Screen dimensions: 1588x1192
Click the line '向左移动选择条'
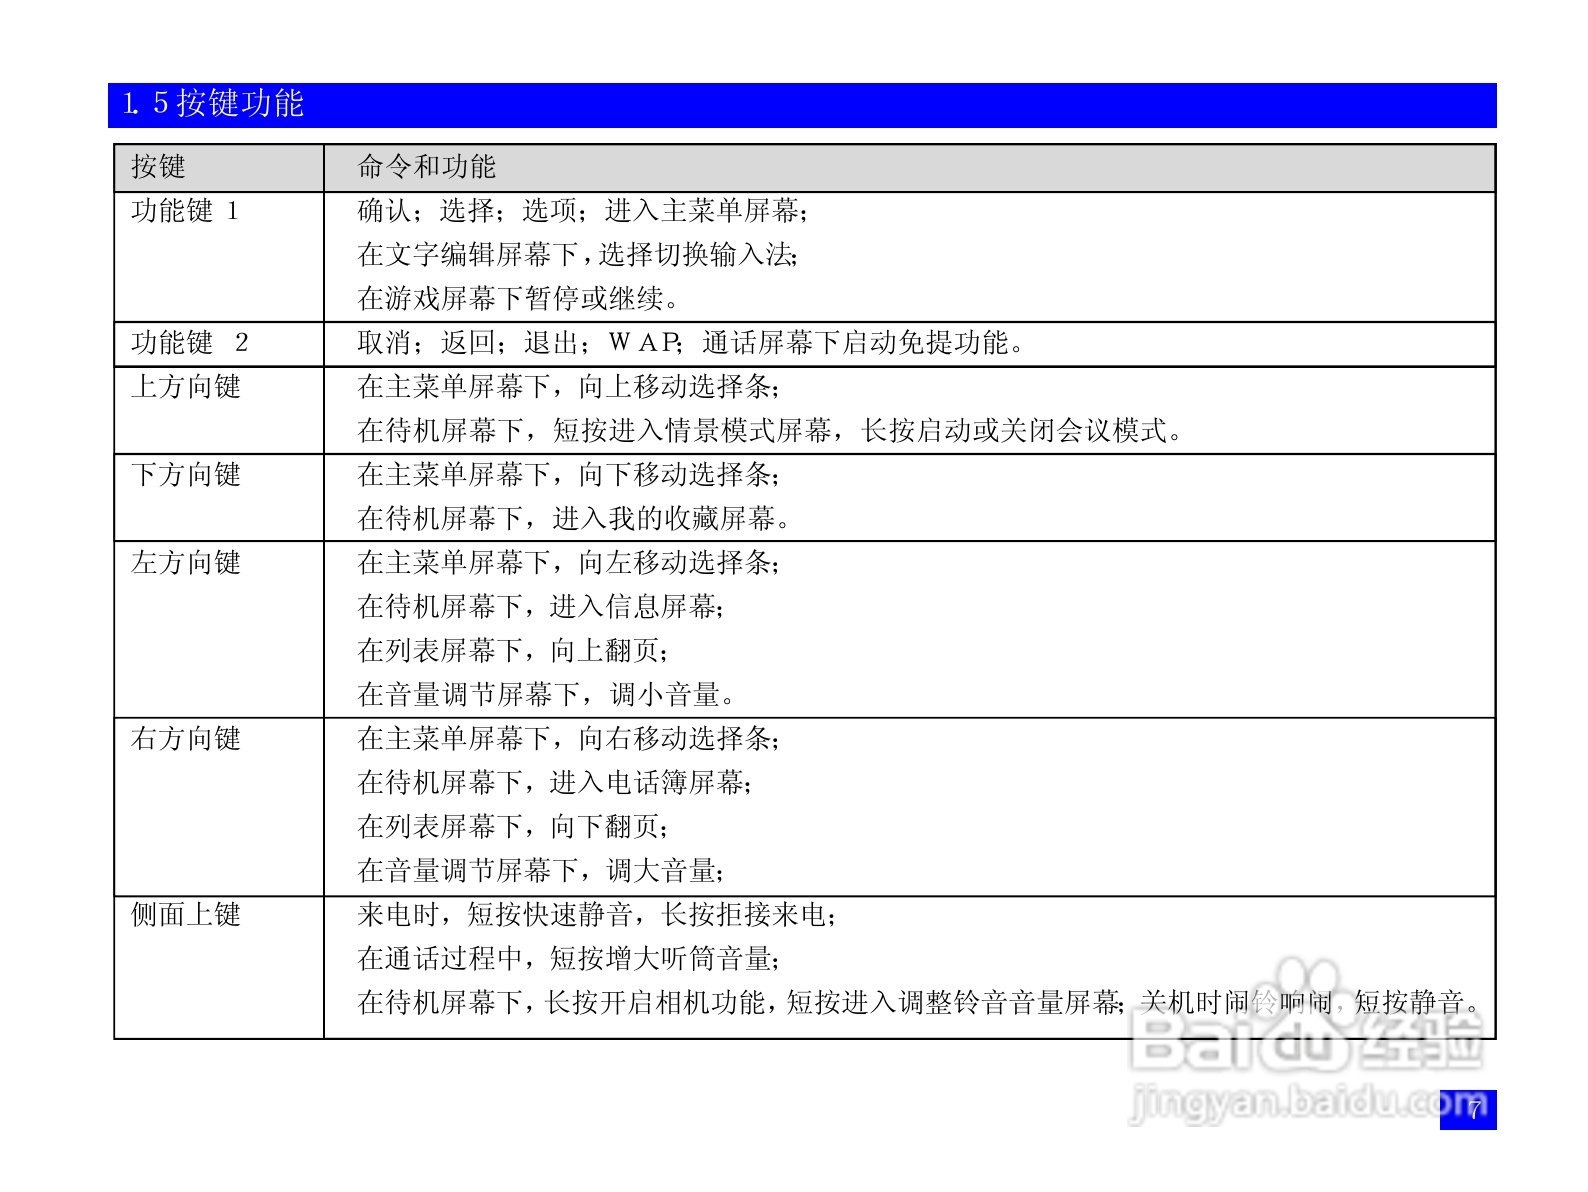point(568,563)
